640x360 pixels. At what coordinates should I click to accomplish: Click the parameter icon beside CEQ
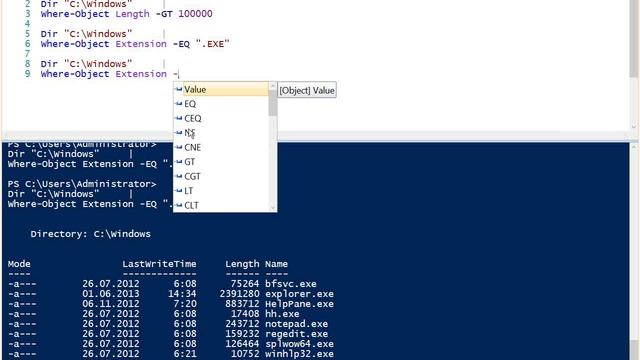coord(178,118)
